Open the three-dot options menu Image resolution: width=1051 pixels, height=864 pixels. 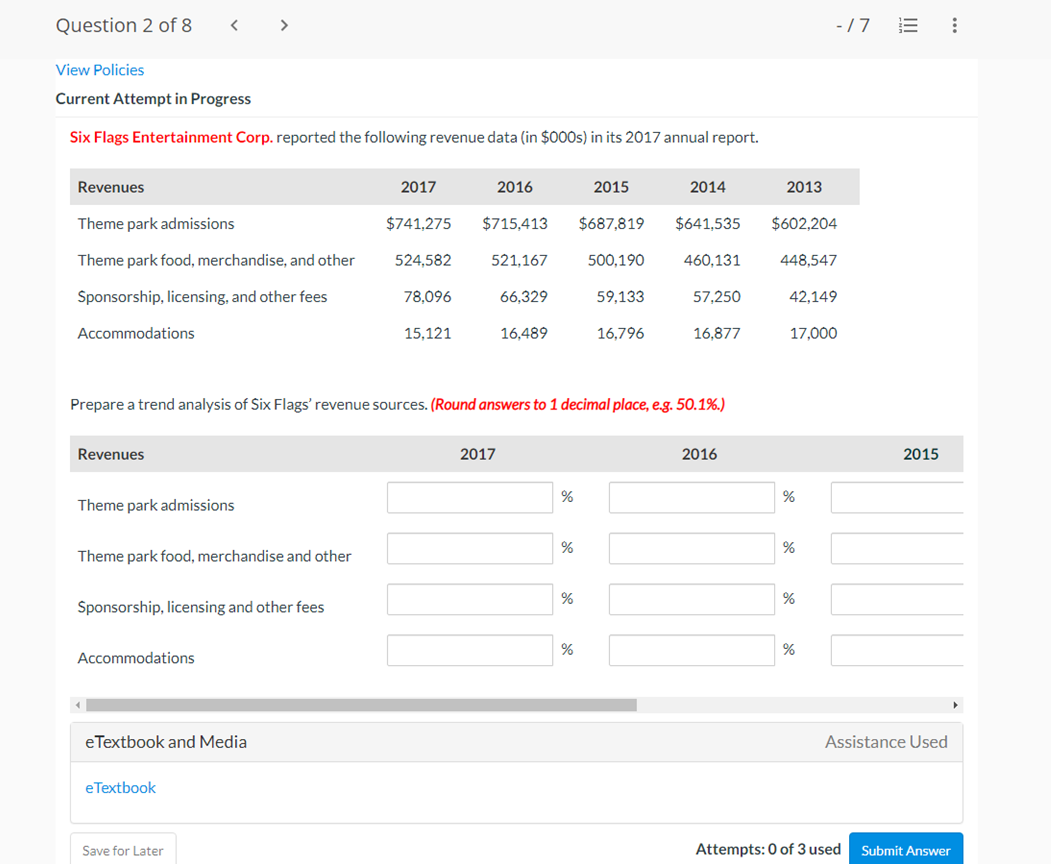(954, 25)
